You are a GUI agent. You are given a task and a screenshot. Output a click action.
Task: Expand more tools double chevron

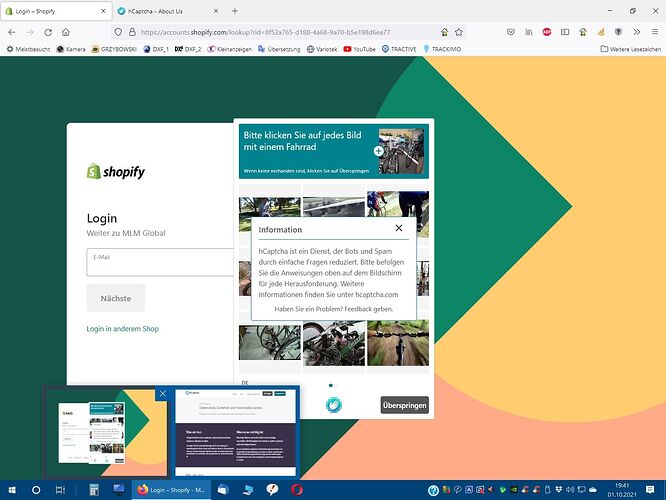pos(636,32)
